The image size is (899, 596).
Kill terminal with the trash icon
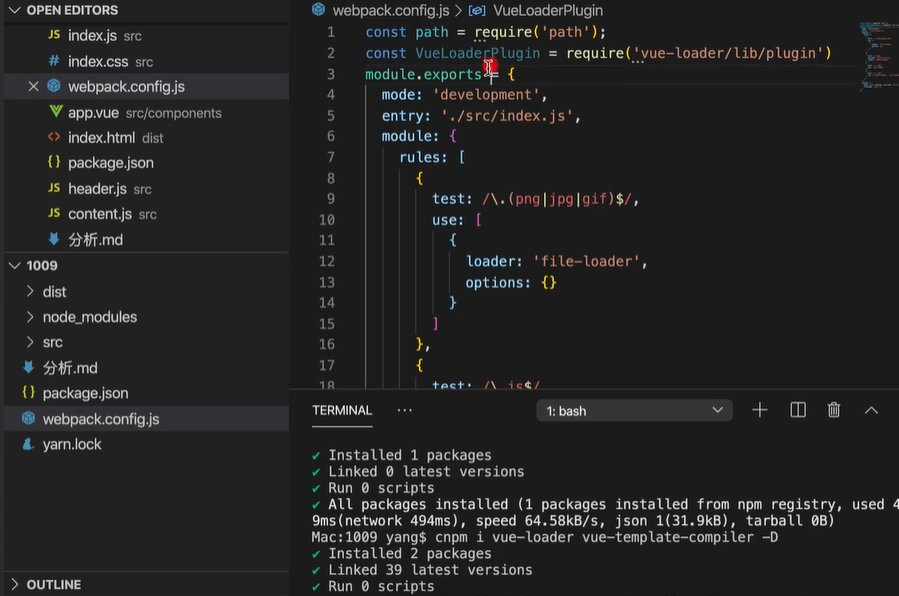pyautogui.click(x=834, y=410)
